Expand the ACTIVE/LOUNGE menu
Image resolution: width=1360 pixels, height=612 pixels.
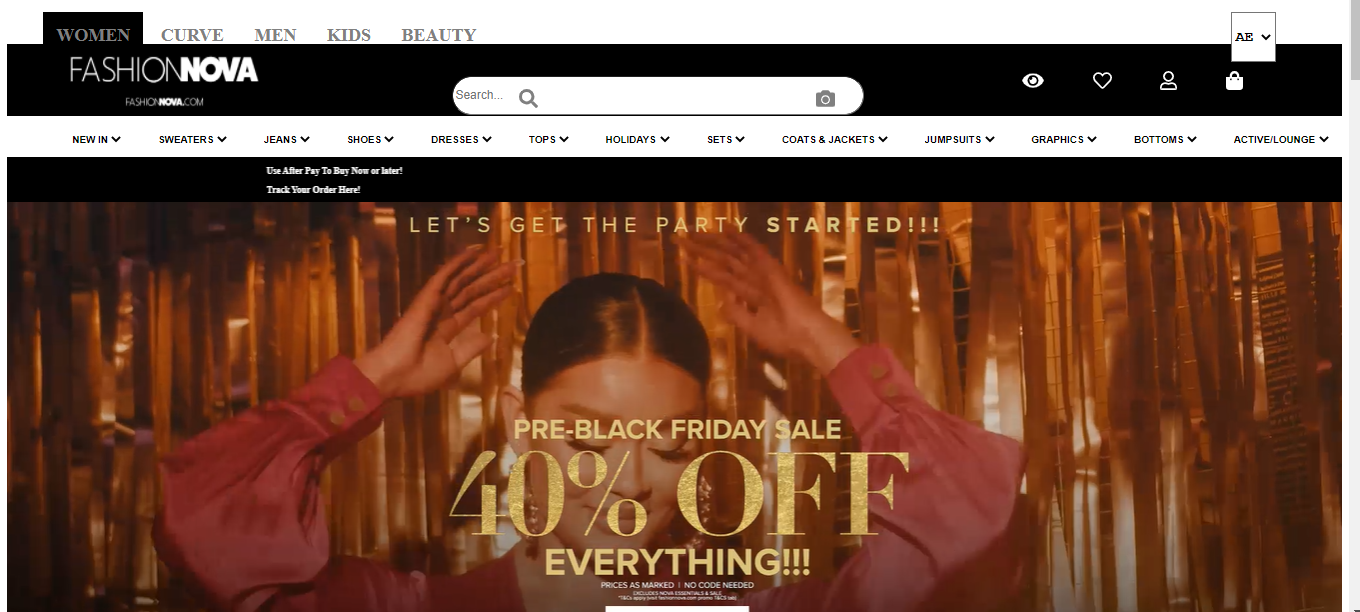coord(1281,139)
